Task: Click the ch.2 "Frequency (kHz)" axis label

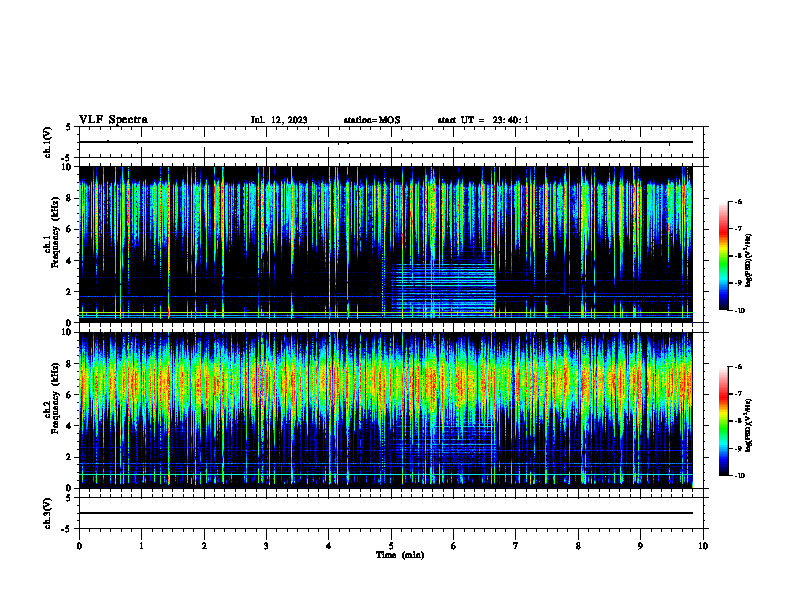Action: point(55,398)
